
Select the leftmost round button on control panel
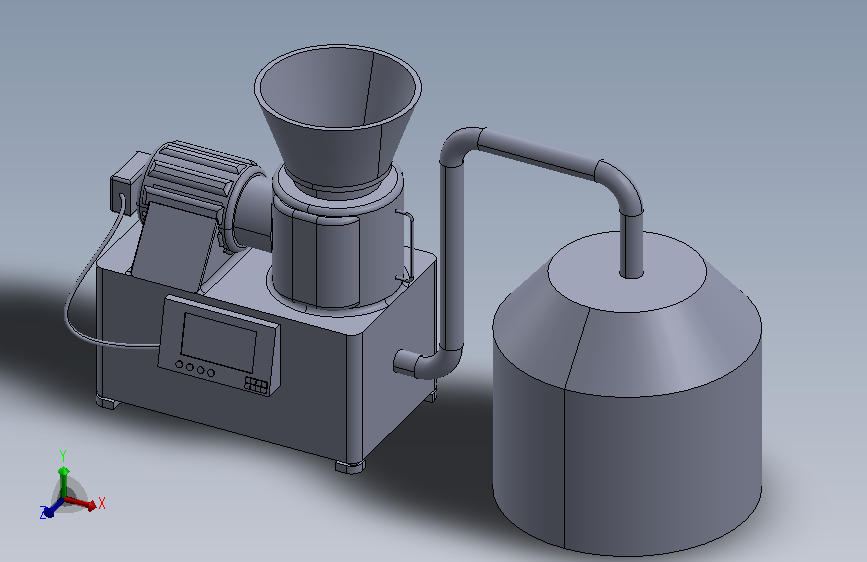[x=180, y=365]
